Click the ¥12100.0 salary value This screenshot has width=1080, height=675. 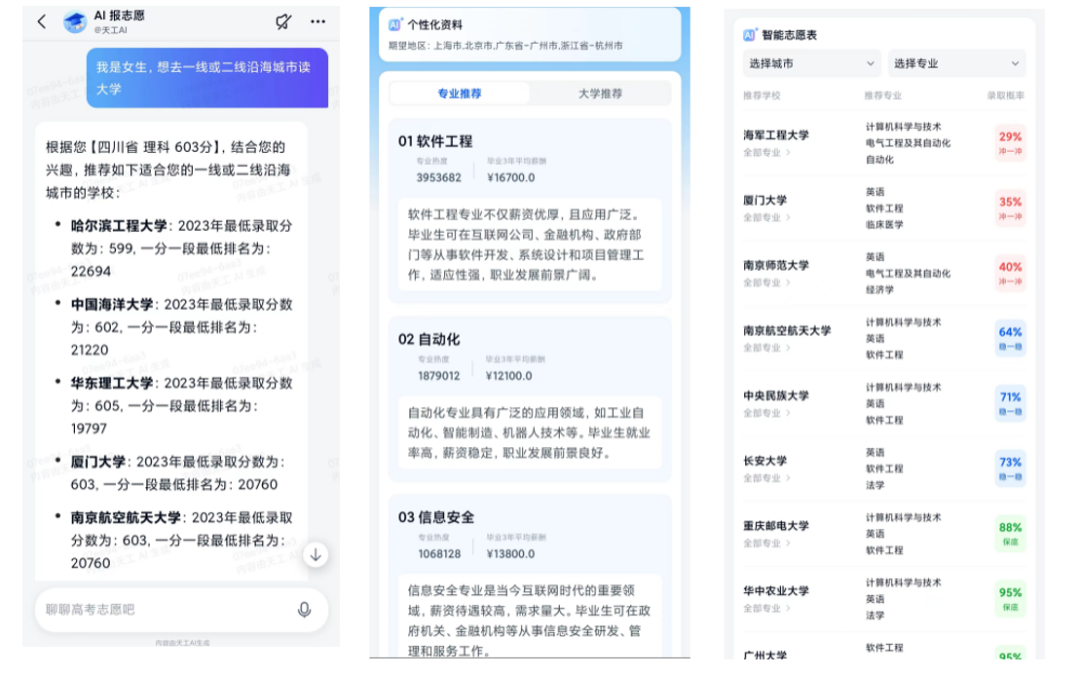[509, 376]
